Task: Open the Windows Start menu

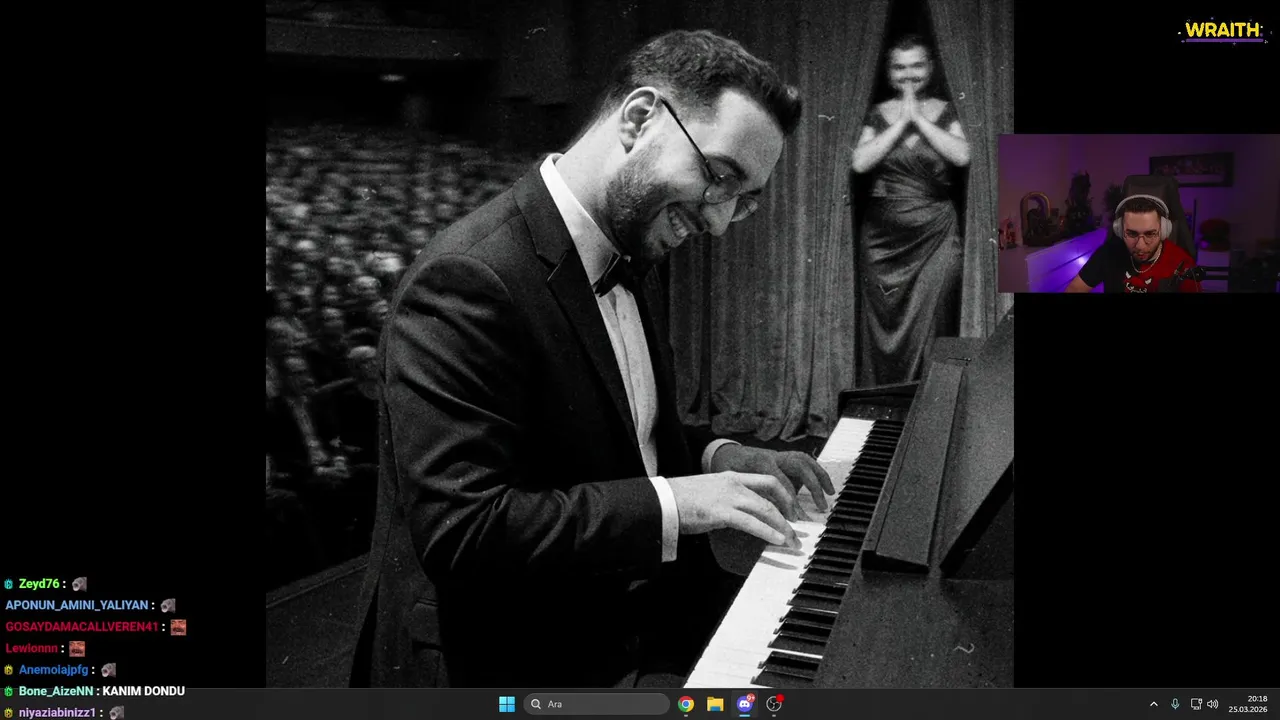Action: (507, 704)
